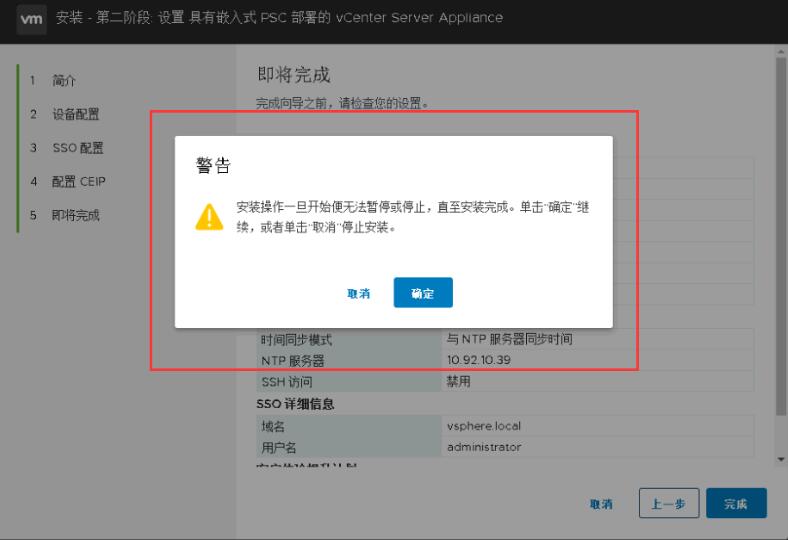This screenshot has width=788, height=540.
Task: Click the vsphere.local domain value
Action: click(484, 426)
